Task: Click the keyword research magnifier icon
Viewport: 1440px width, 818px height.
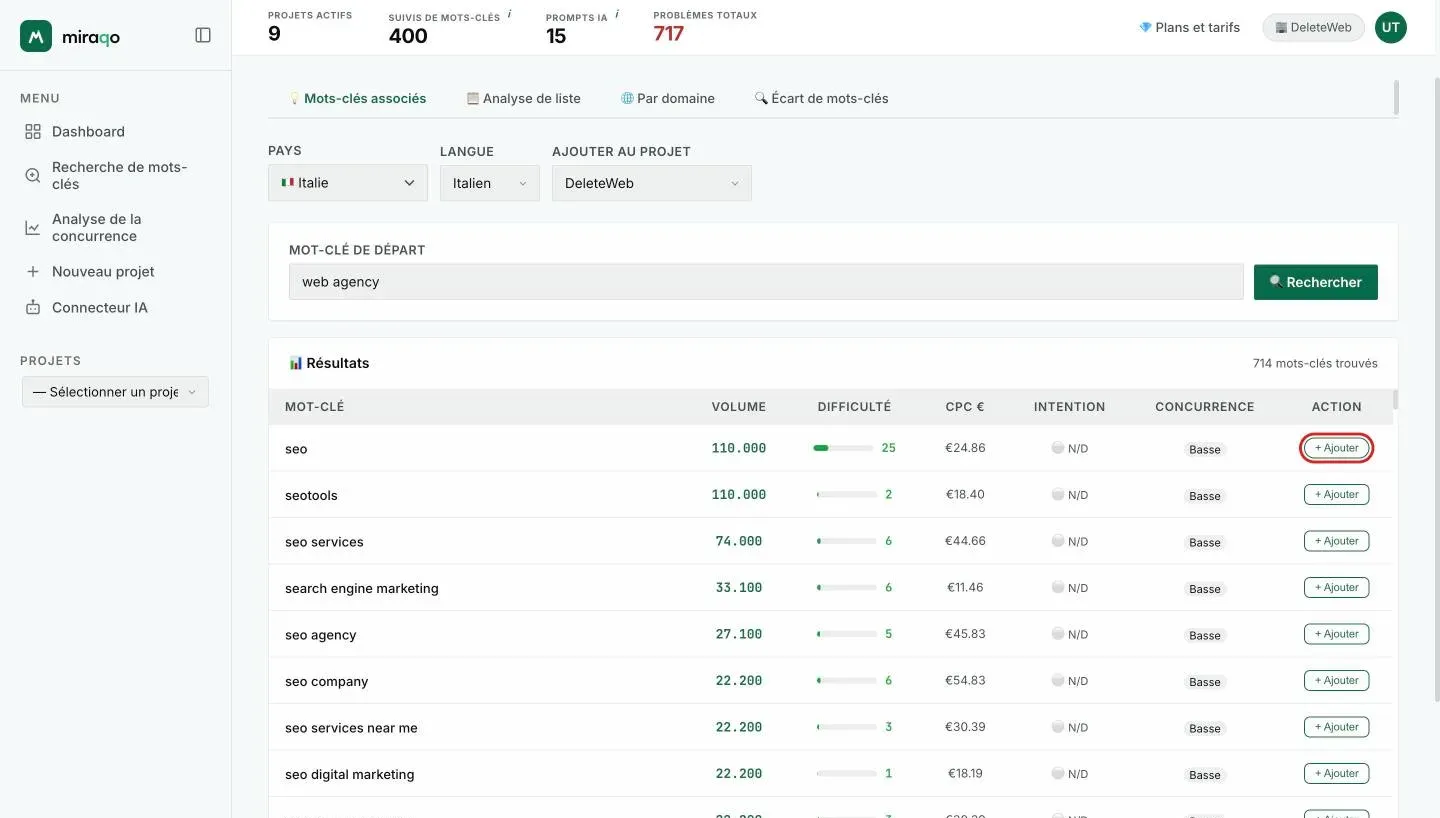Action: (x=33, y=176)
